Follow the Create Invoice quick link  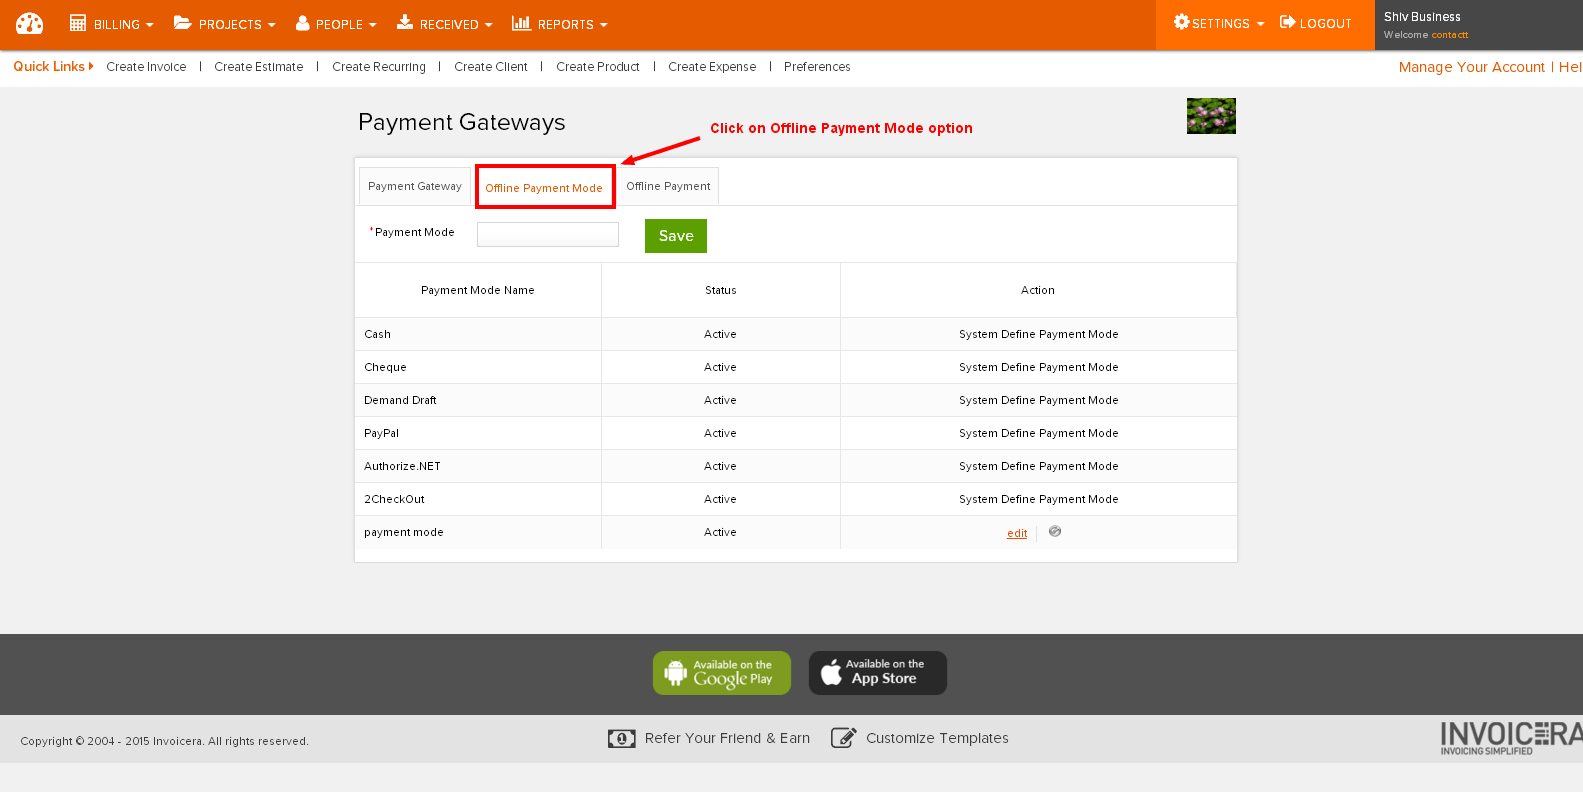(x=146, y=67)
